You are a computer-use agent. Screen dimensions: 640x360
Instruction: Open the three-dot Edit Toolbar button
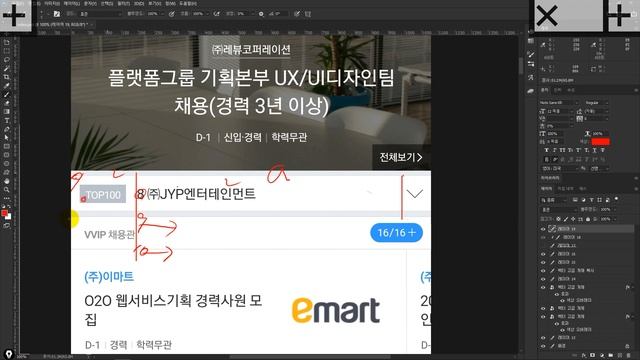pos(7,198)
